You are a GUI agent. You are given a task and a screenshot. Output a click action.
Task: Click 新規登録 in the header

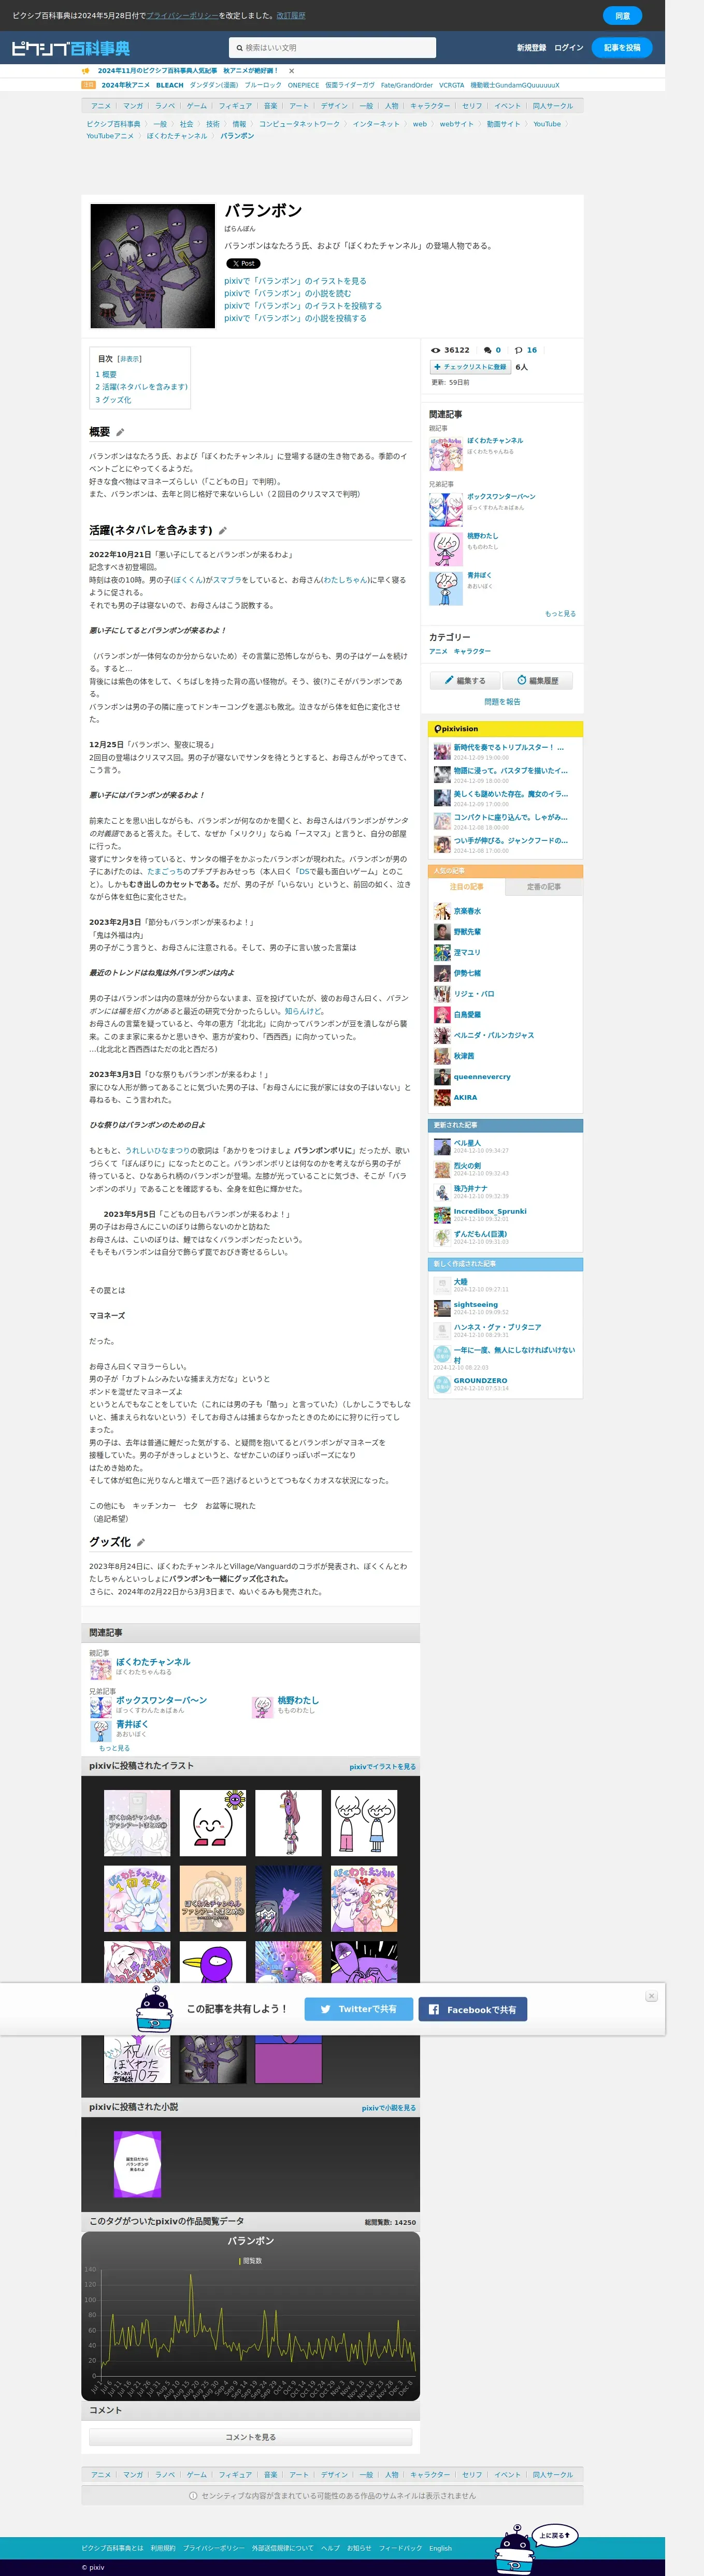pos(531,48)
